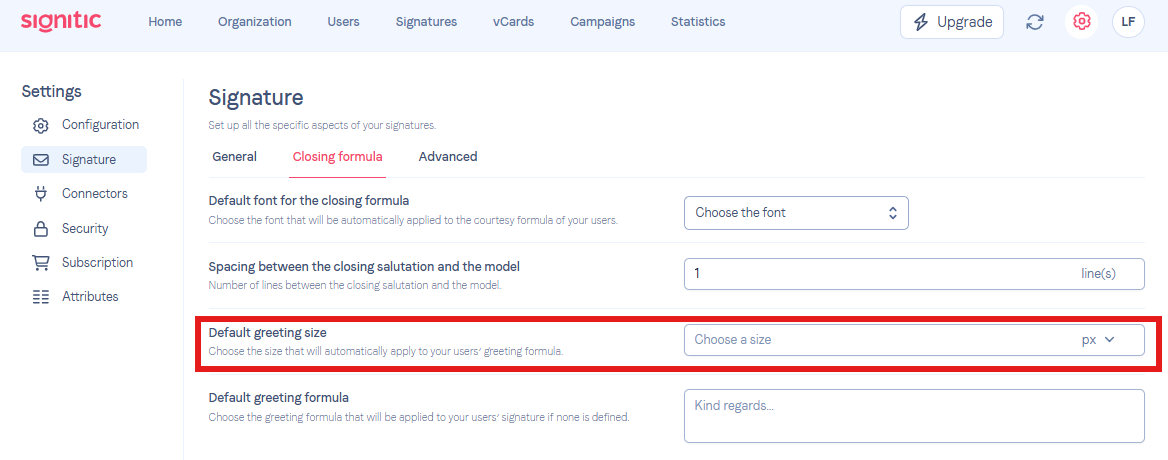Open the Campaigns menu item

tap(603, 22)
